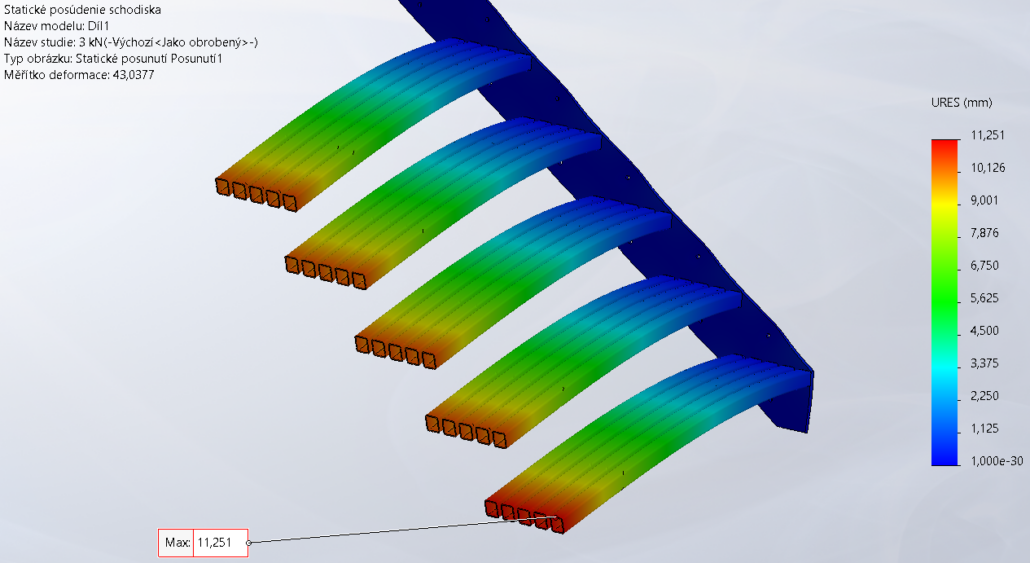Image resolution: width=1030 pixels, height=563 pixels.
Task: Click the legend value 1,125
Action: 984,428
